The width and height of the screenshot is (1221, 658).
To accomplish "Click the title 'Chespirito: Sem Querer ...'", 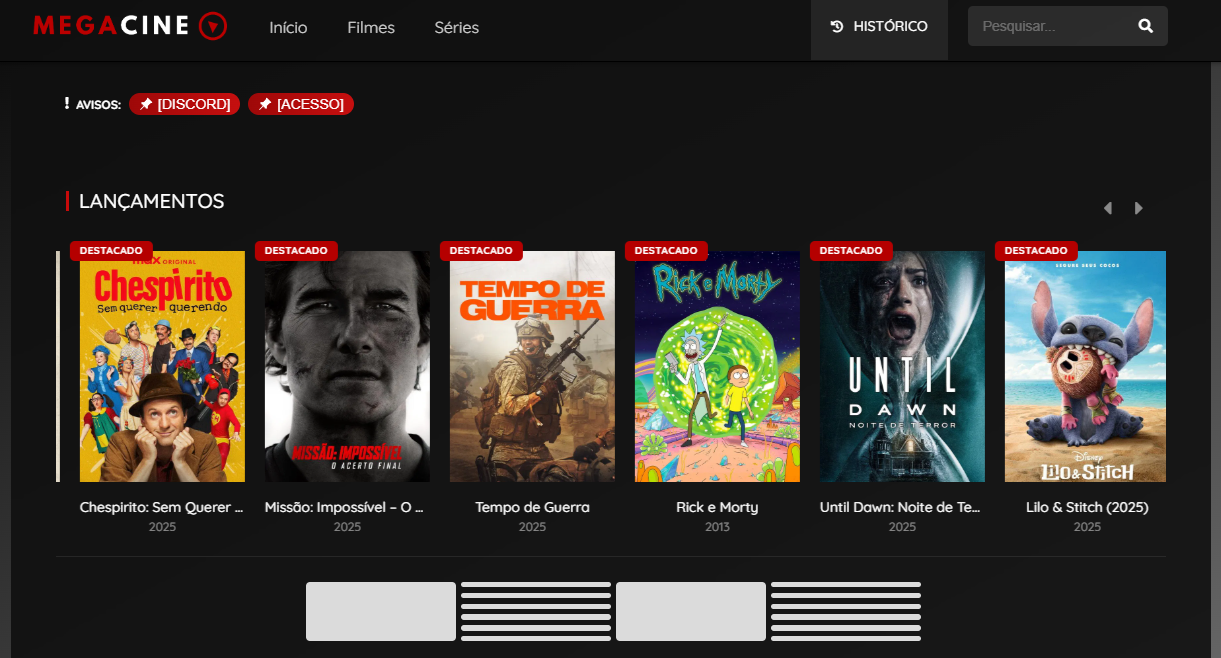I will (x=162, y=507).
